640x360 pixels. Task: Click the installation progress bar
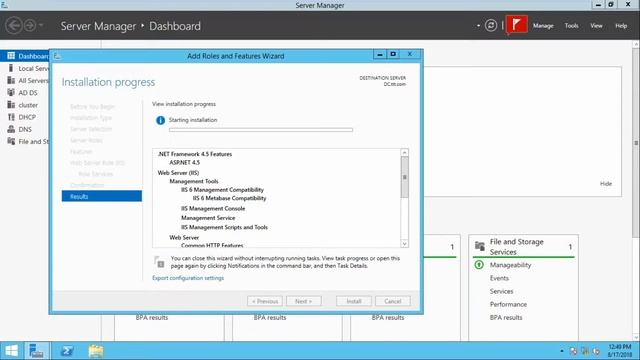click(261, 130)
